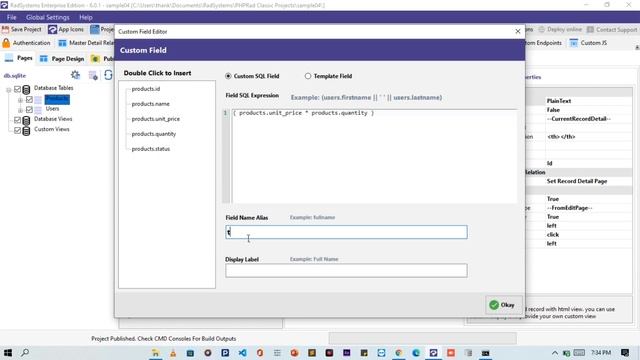Switch to the Pages tab
The width and height of the screenshot is (640, 360).
19,58
